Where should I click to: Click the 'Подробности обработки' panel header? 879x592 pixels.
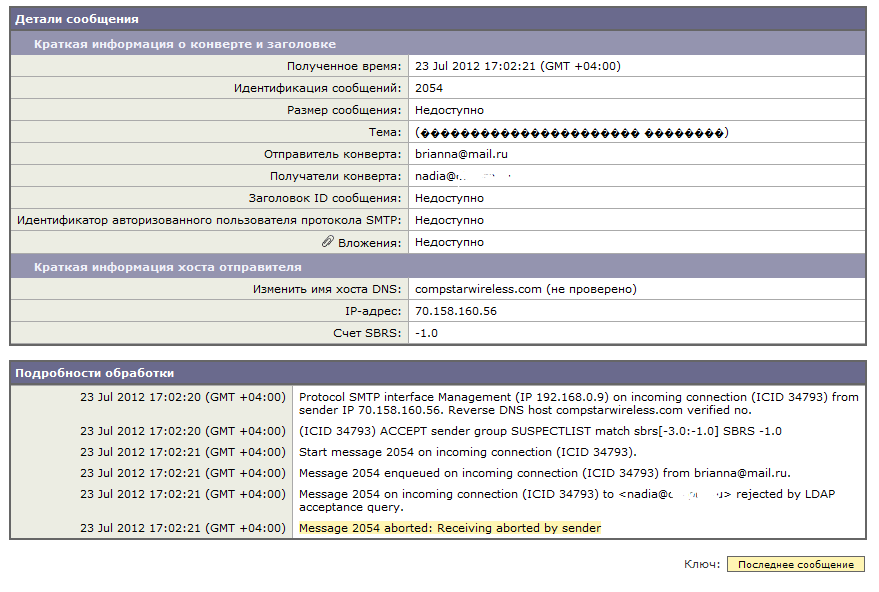[438, 373]
